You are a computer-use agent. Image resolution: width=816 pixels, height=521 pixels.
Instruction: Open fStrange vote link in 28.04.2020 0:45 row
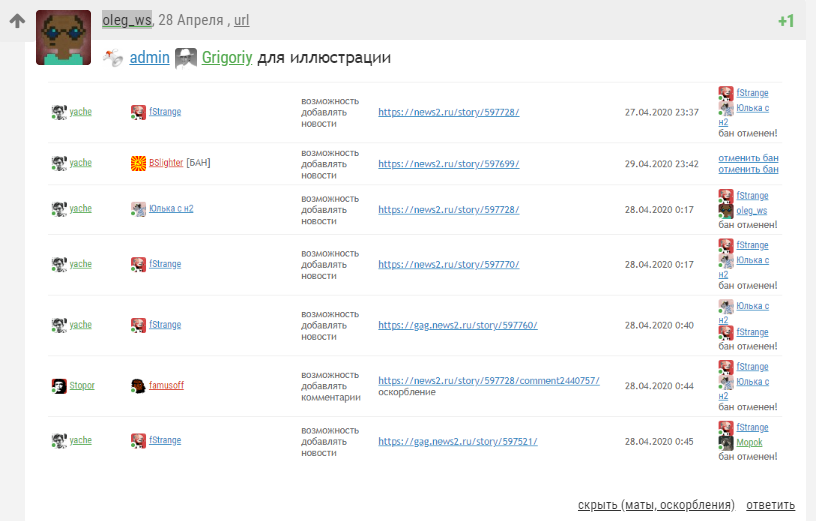[753, 427]
